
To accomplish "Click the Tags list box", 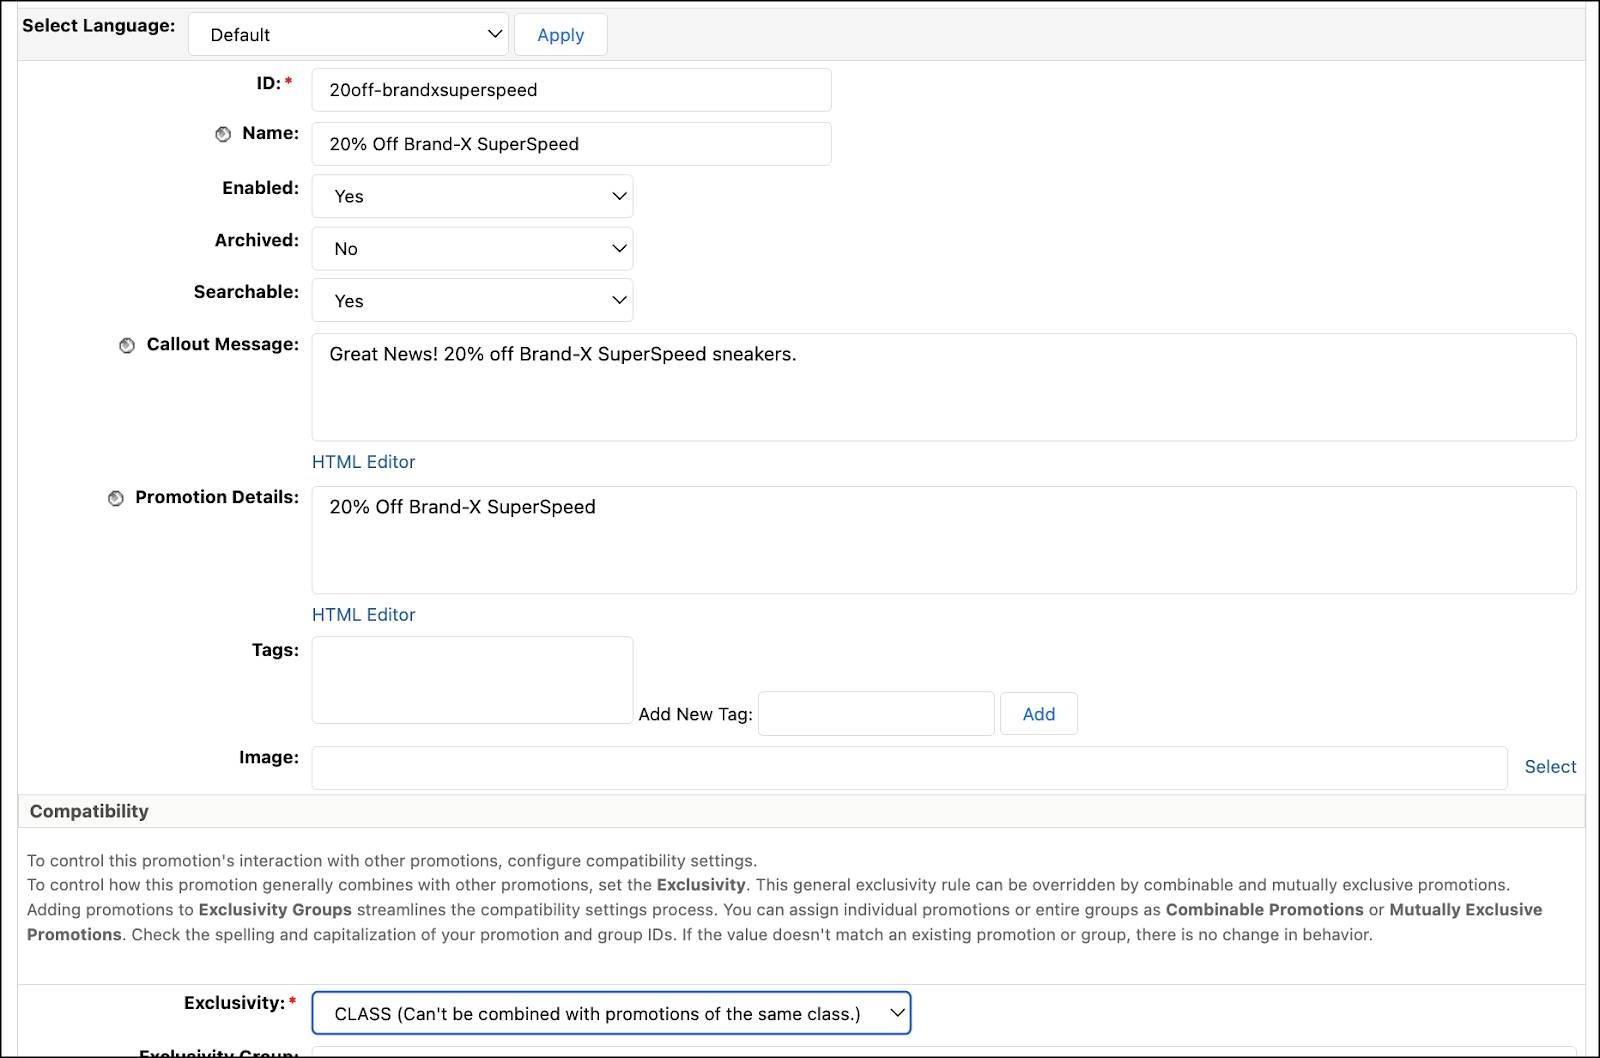I will tap(472, 680).
